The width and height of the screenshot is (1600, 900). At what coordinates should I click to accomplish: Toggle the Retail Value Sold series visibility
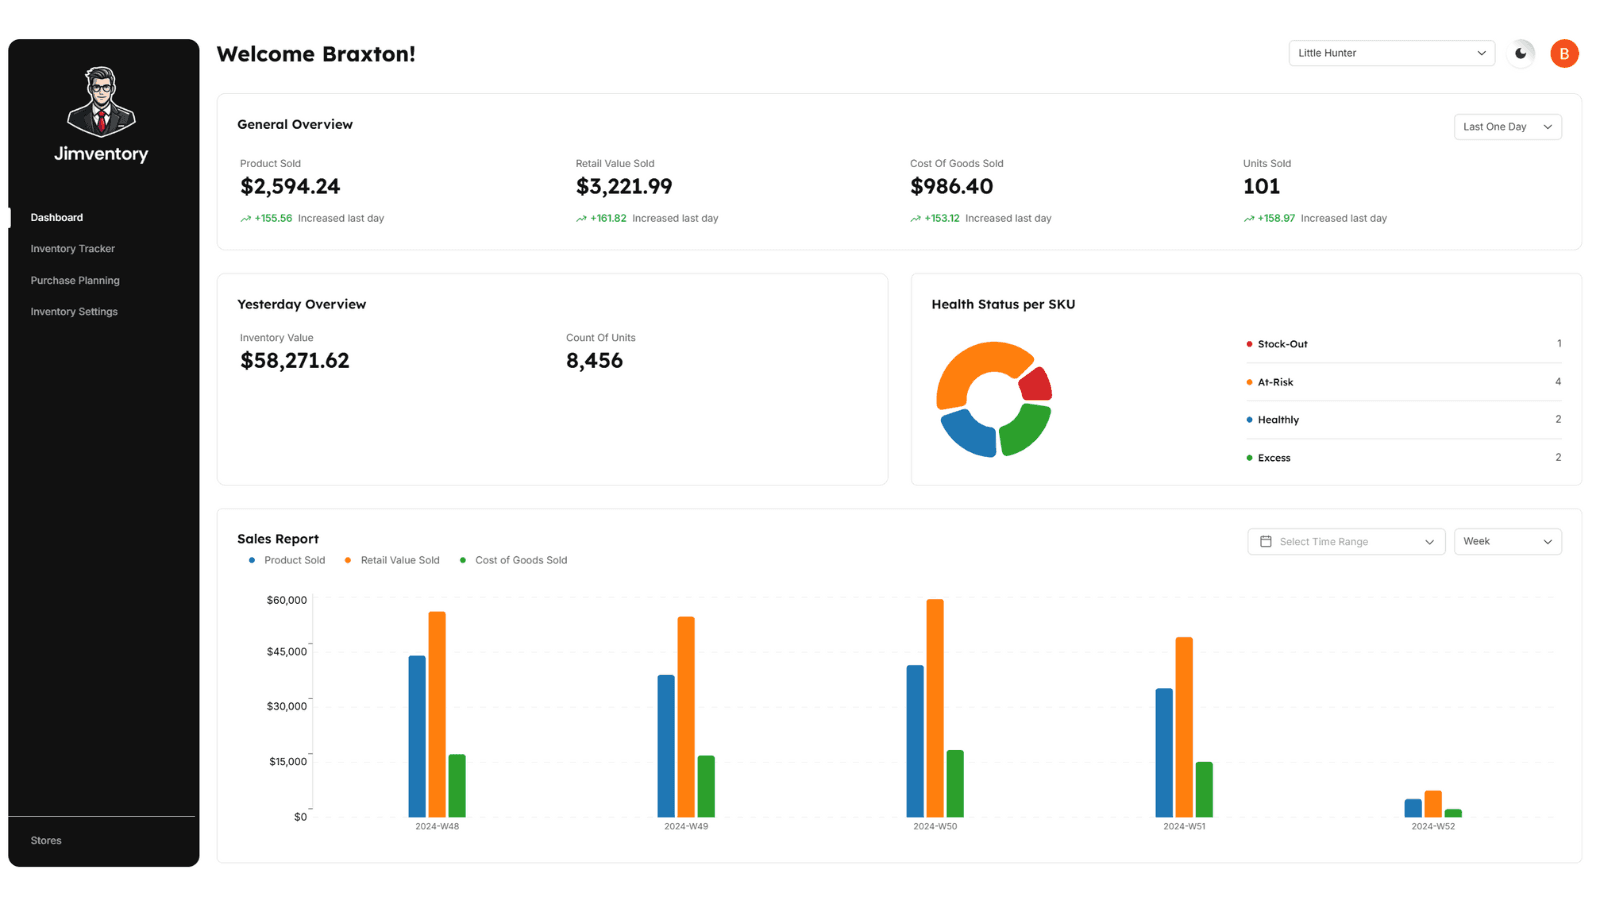pyautogui.click(x=392, y=560)
